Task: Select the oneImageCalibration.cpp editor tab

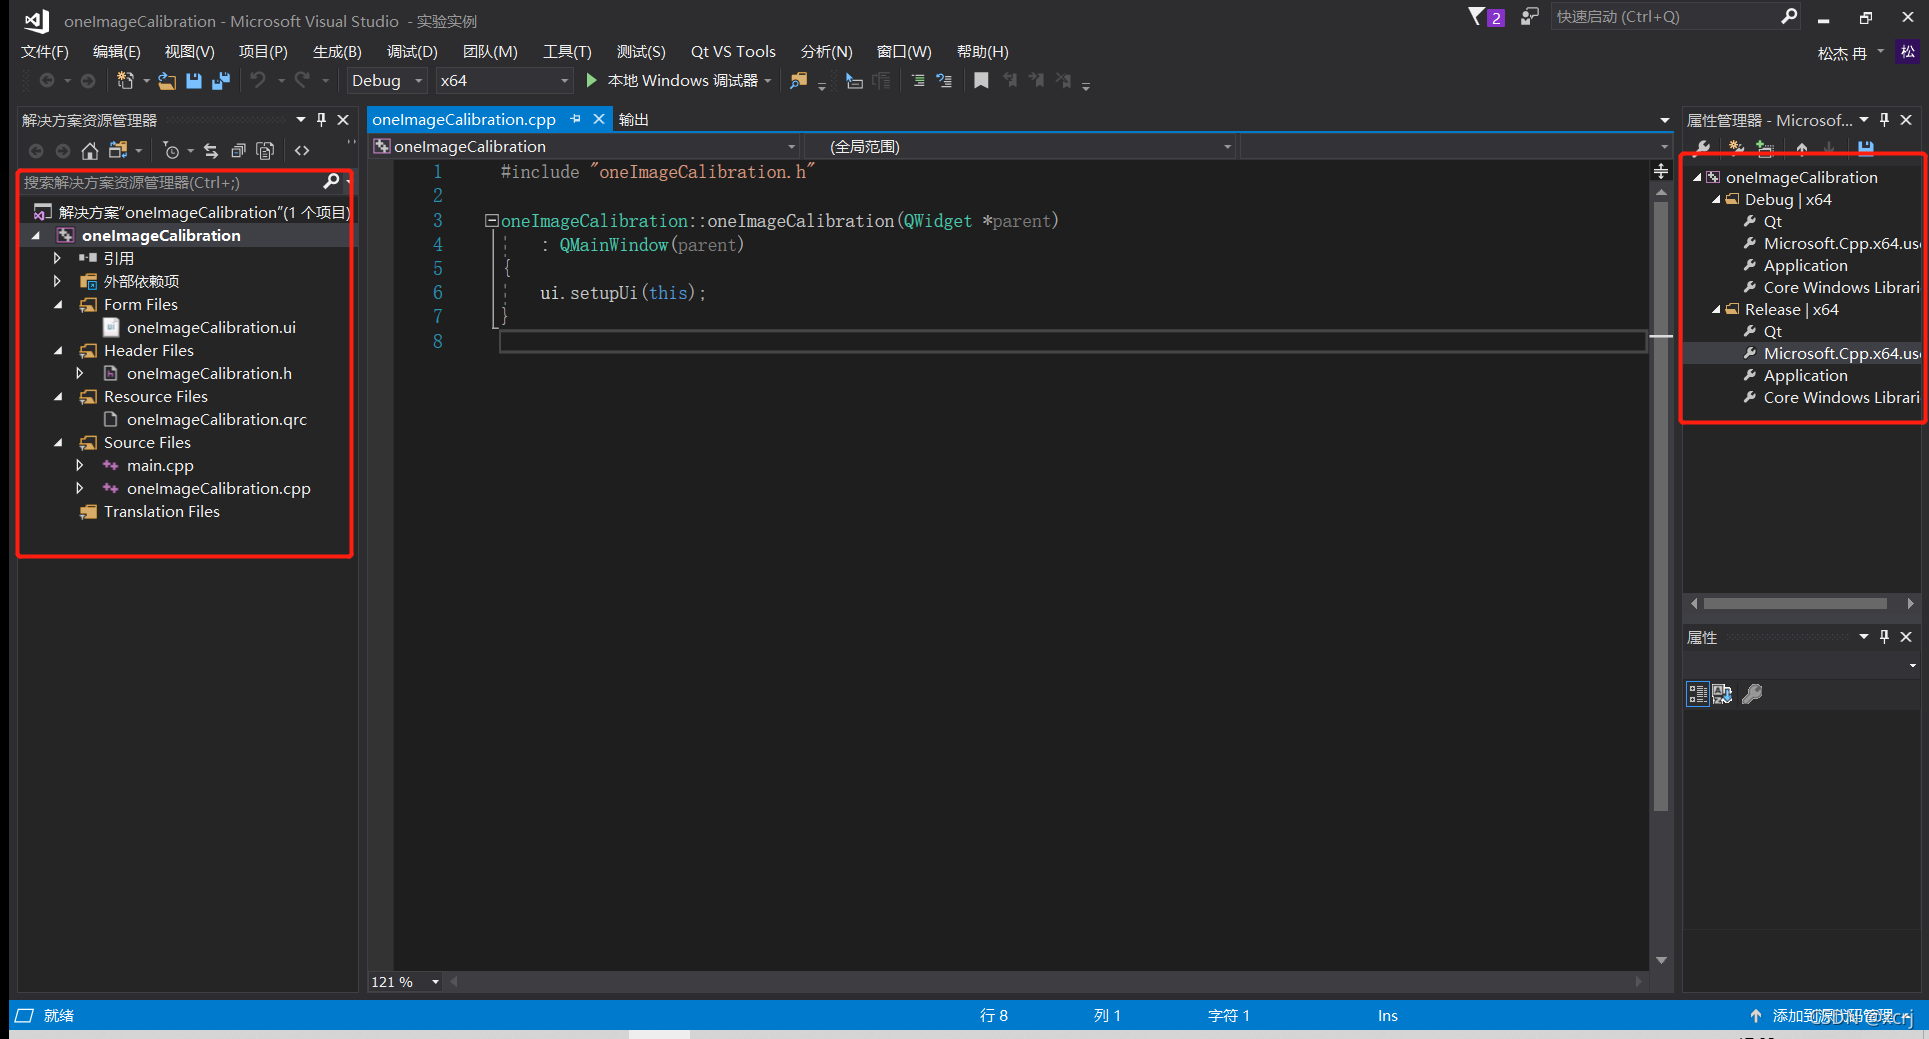Action: (x=464, y=119)
